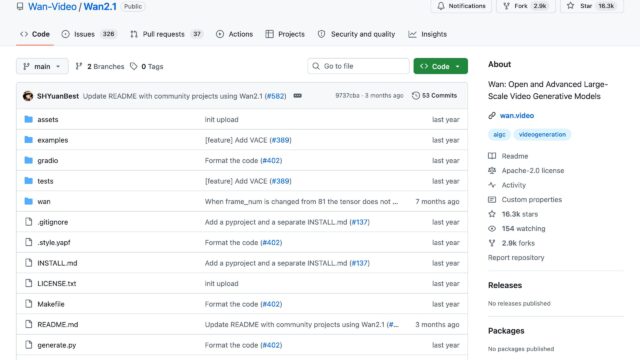This screenshot has width=640, height=360.
Task: Click the .style.yapf file icon
Action: point(29,242)
